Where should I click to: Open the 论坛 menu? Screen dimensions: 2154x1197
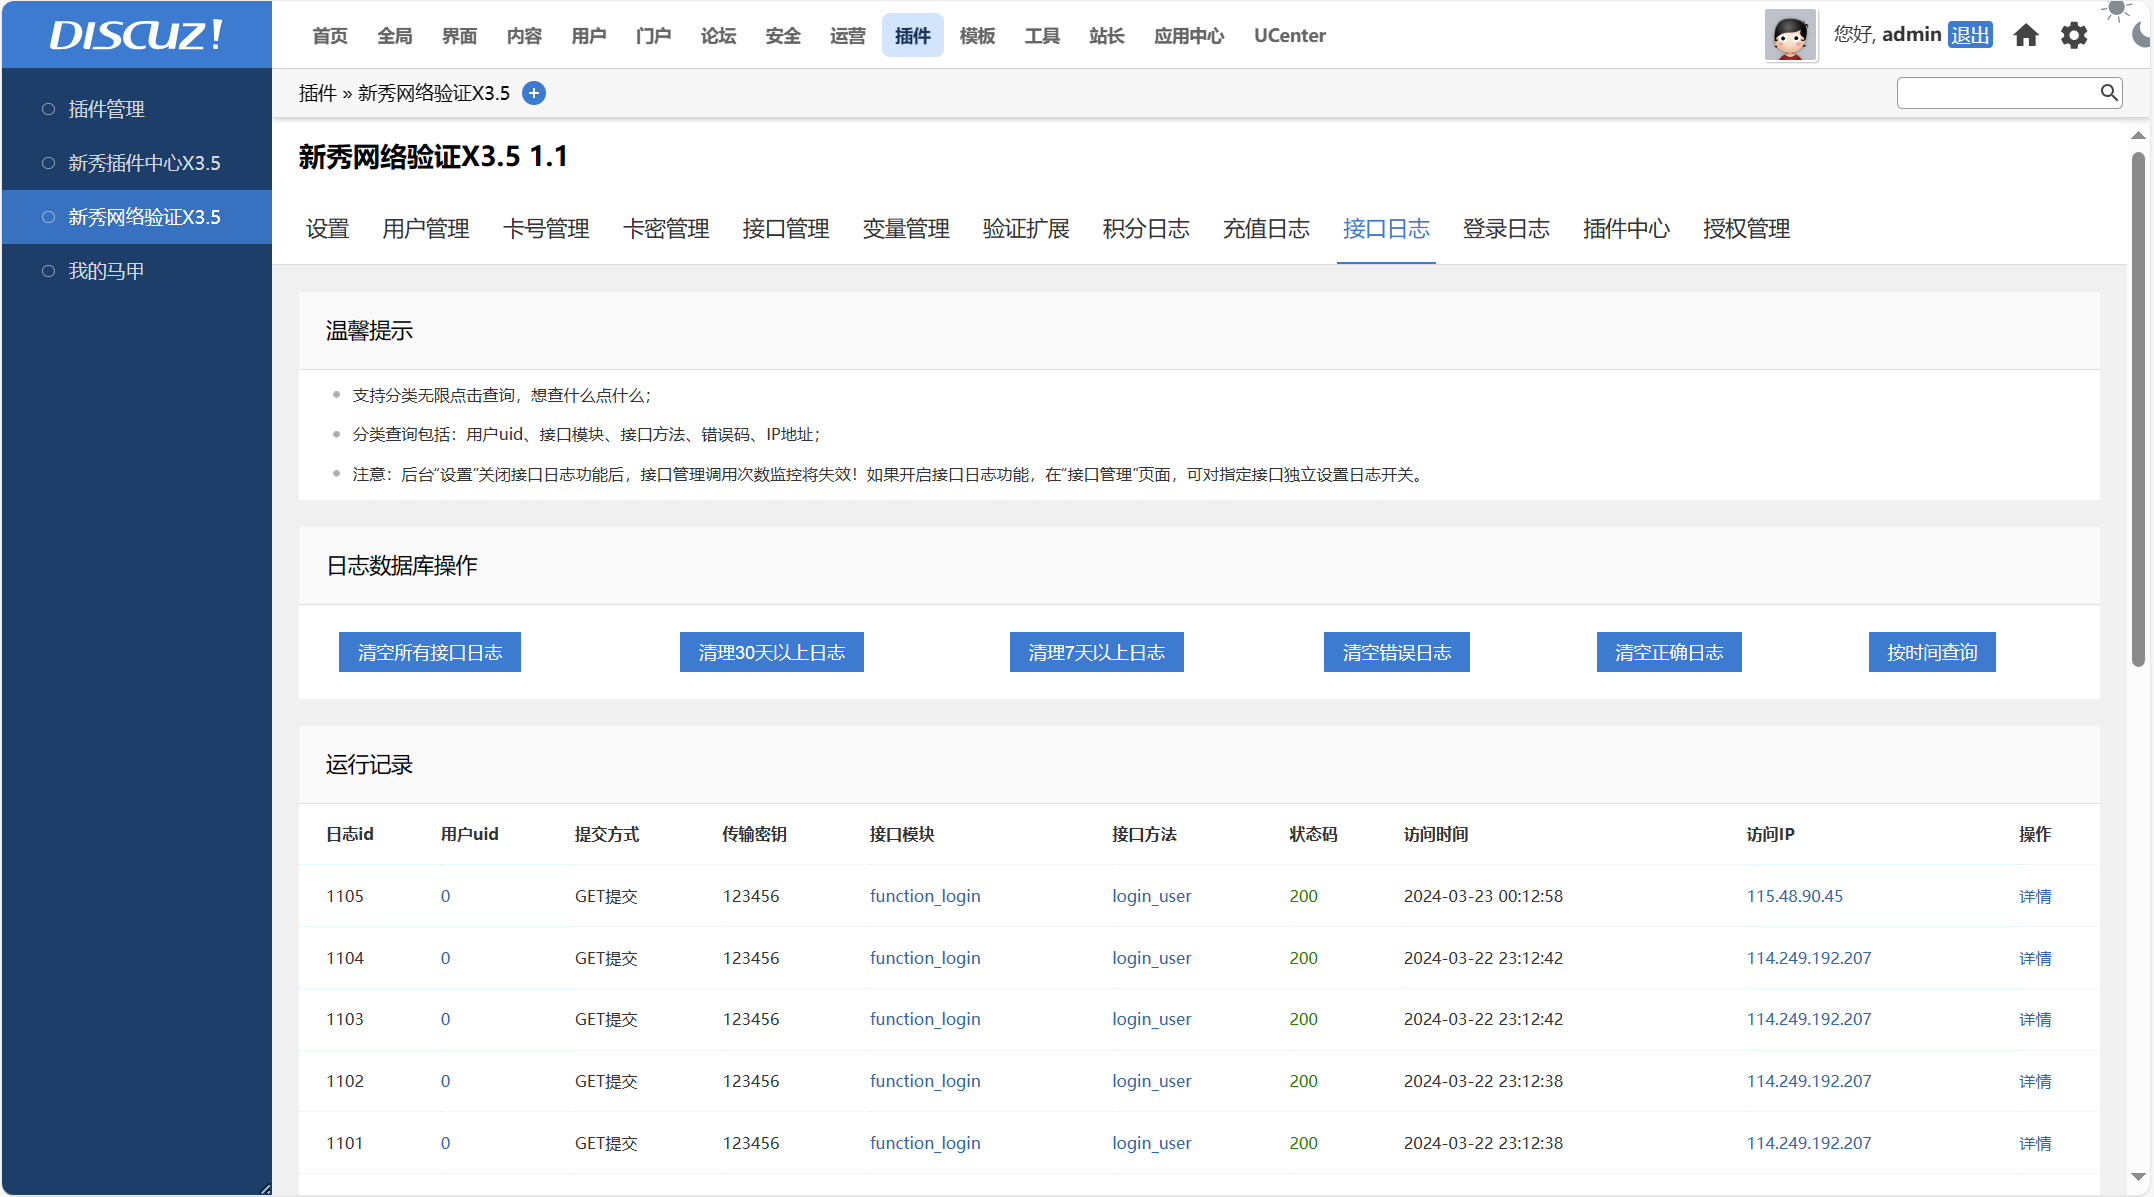pyautogui.click(x=718, y=36)
